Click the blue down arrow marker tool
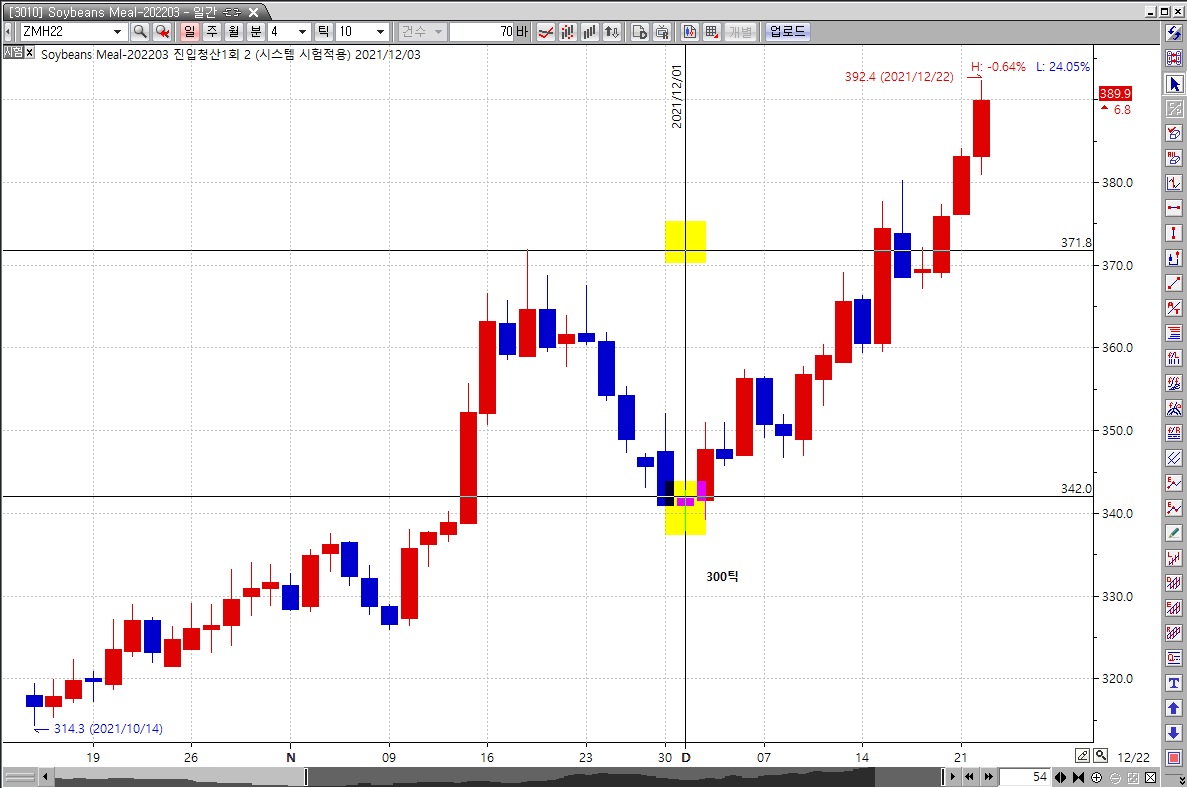Image resolution: width=1187 pixels, height=788 pixels. coord(1175,733)
